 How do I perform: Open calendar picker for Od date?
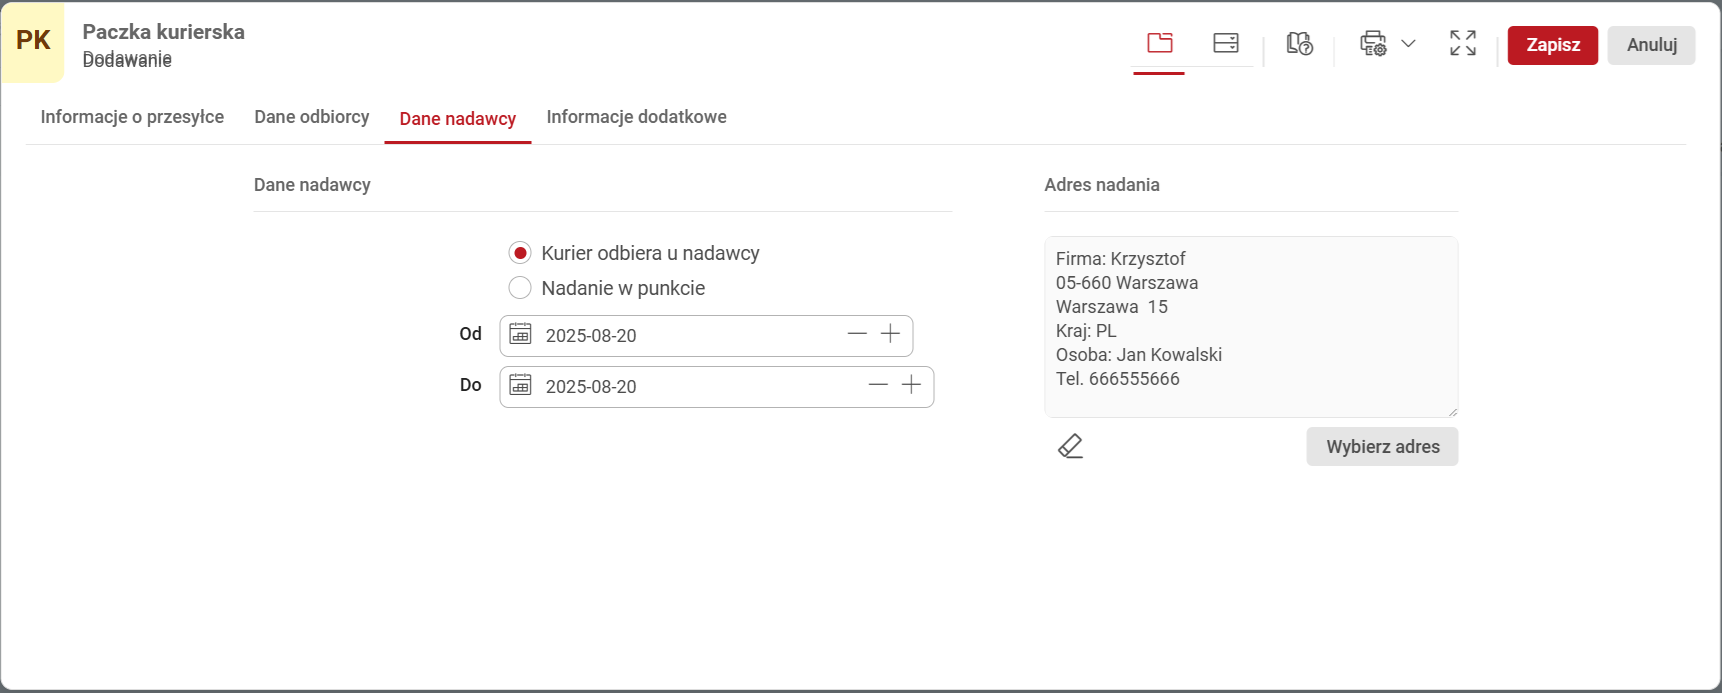tap(521, 334)
